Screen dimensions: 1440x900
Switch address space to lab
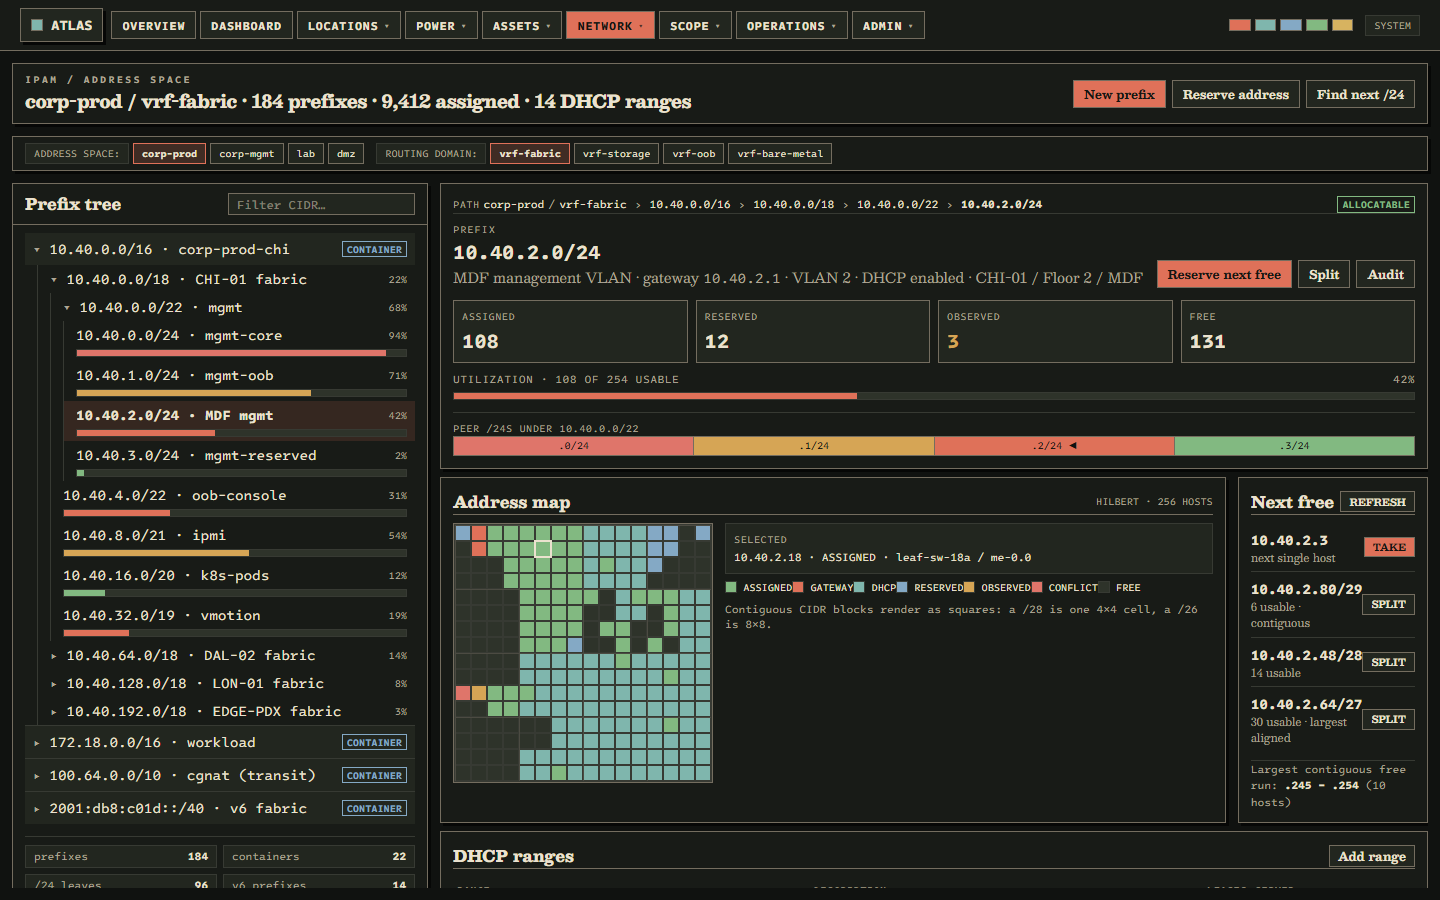tap(306, 154)
